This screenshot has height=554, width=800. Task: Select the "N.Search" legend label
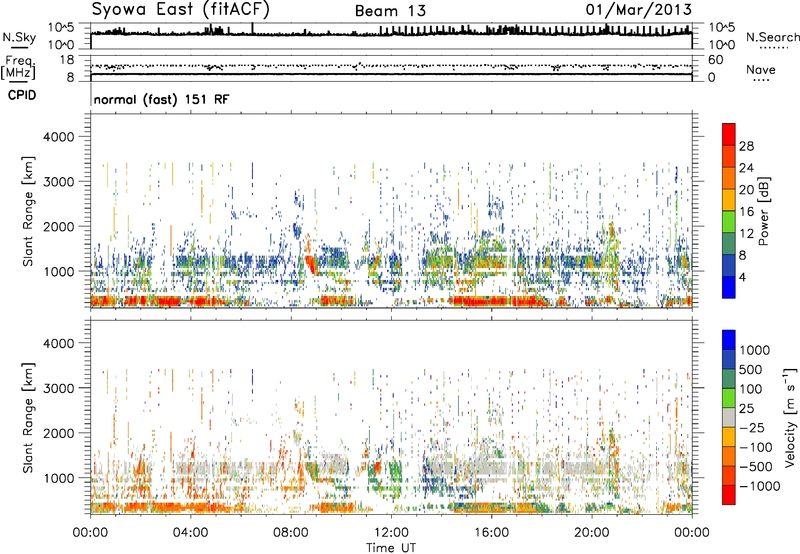772,37
